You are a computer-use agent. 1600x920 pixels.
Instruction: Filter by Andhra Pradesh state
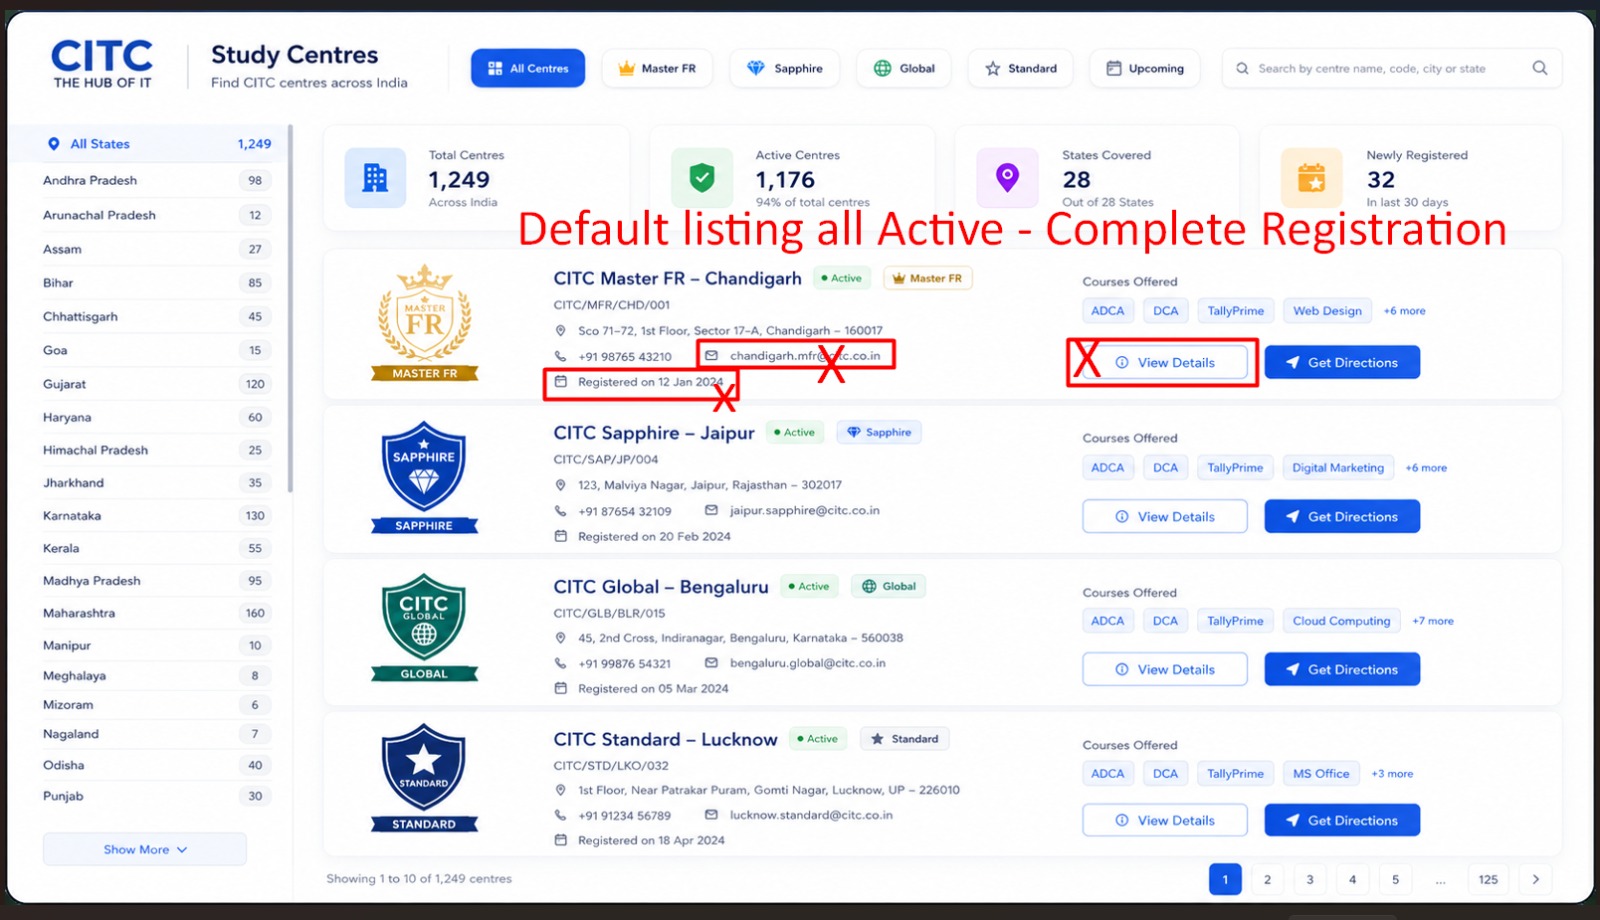(156, 181)
